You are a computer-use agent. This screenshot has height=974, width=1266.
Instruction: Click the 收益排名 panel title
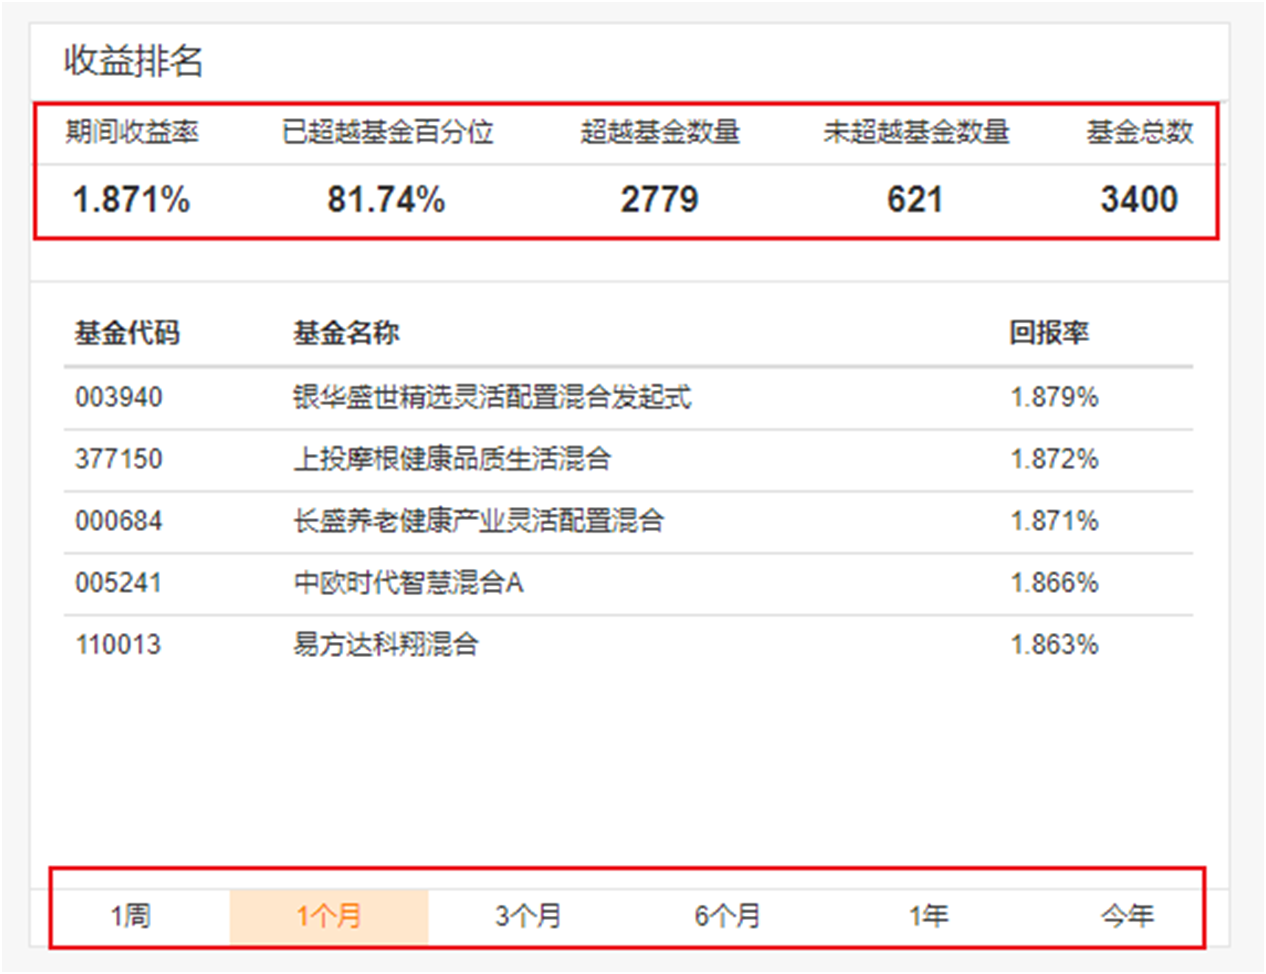pos(134,61)
